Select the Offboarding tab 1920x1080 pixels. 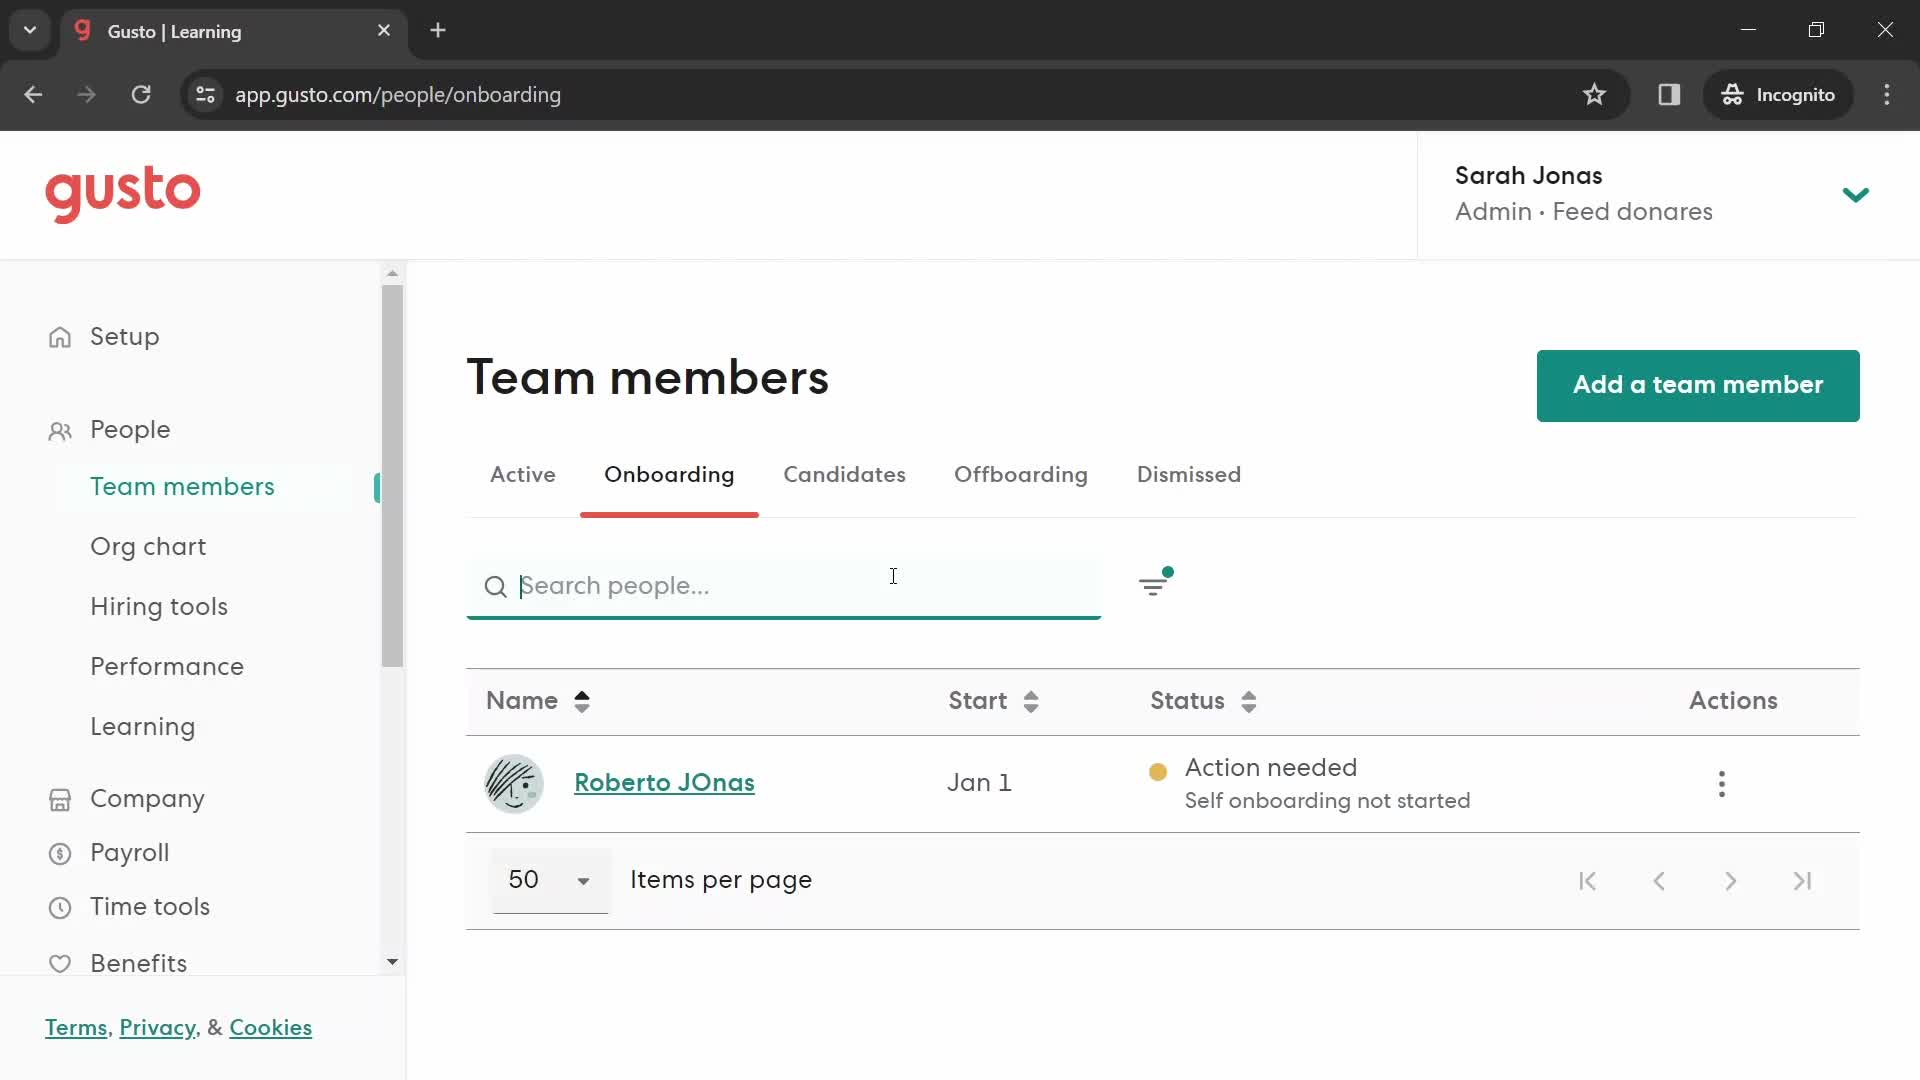[x=1022, y=475]
